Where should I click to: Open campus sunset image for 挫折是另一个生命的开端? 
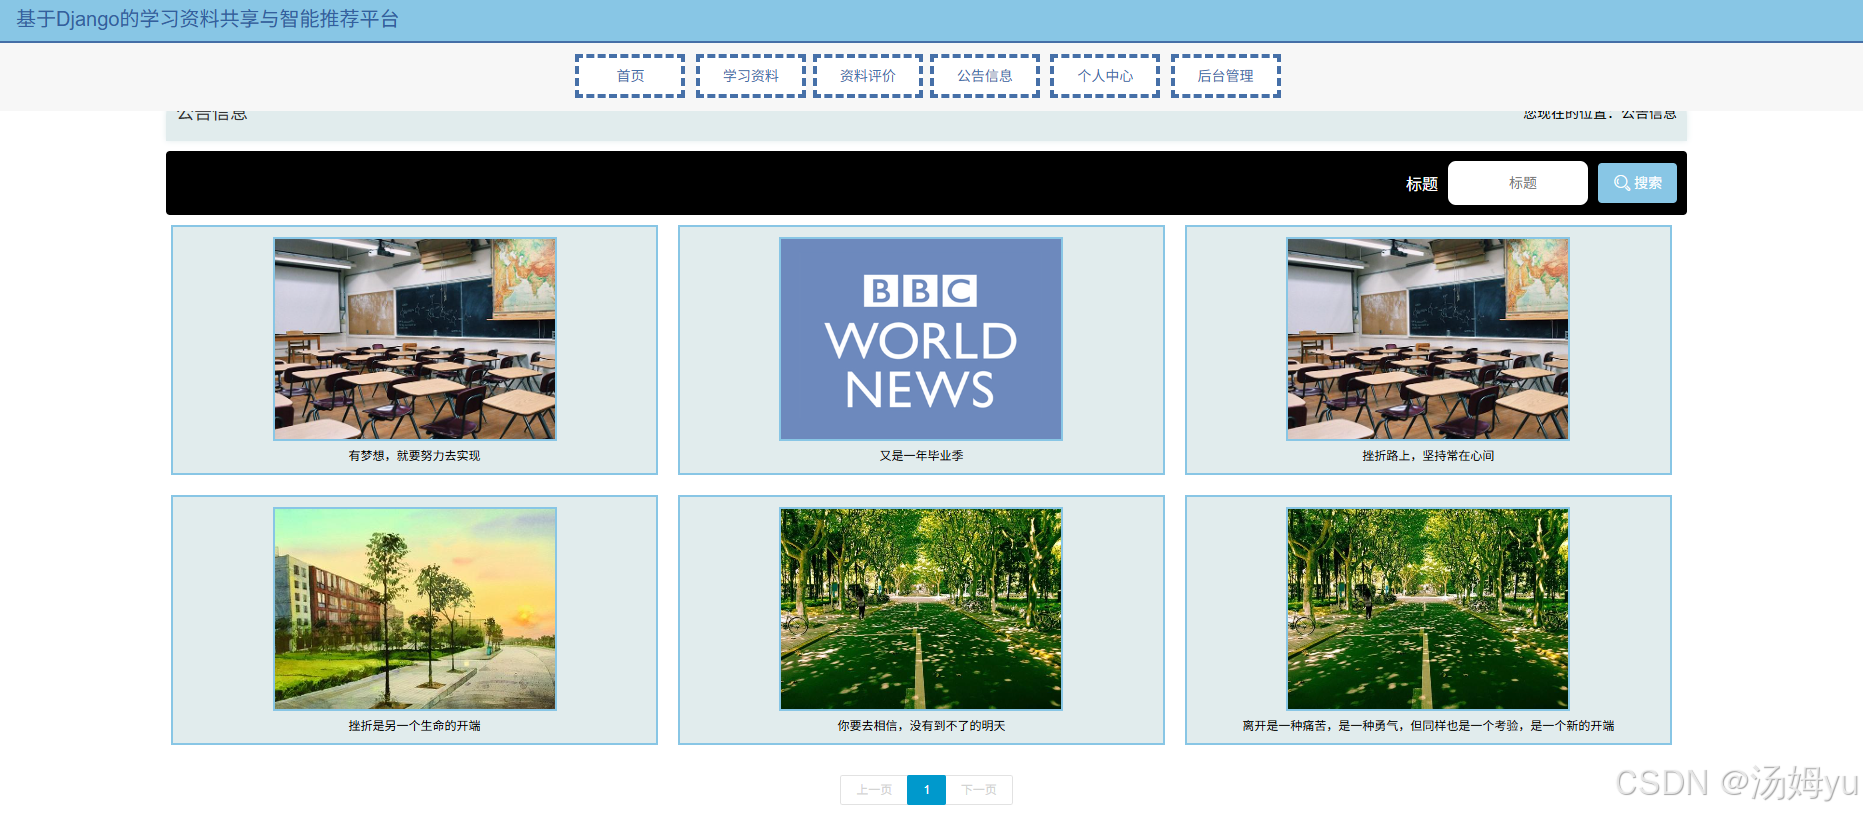click(x=415, y=609)
